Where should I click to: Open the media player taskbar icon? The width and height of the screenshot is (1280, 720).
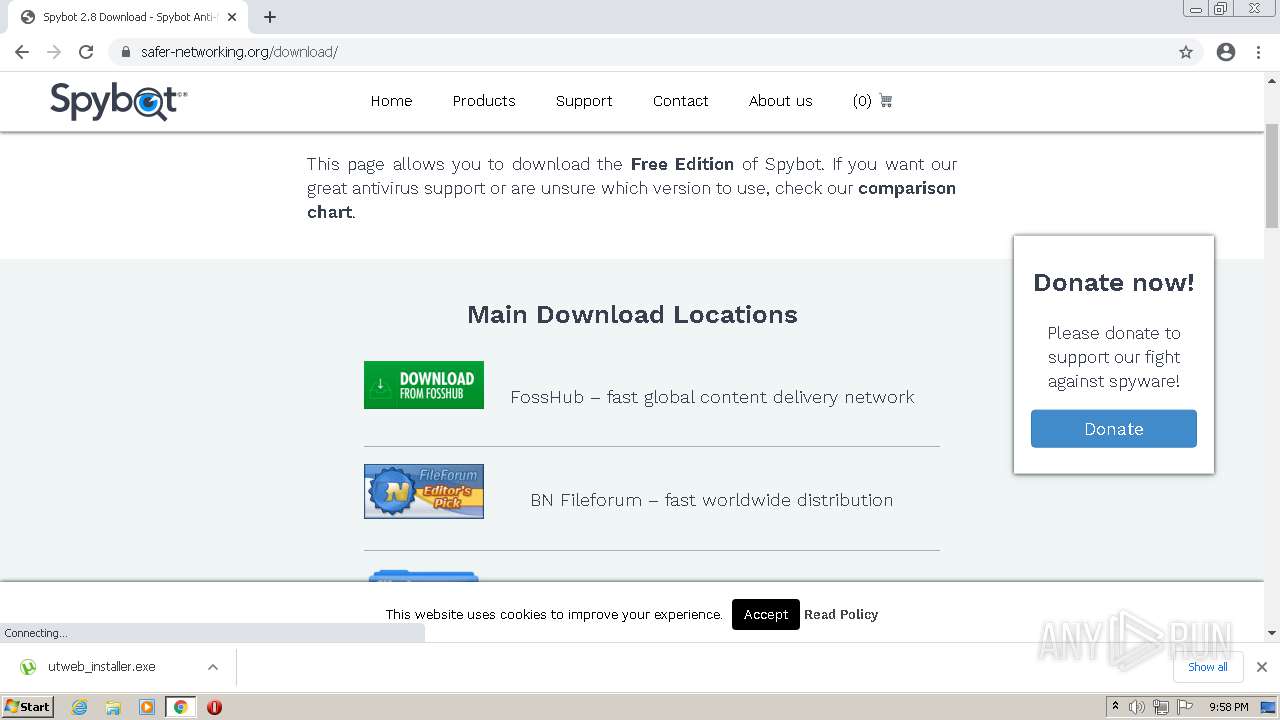[147, 707]
